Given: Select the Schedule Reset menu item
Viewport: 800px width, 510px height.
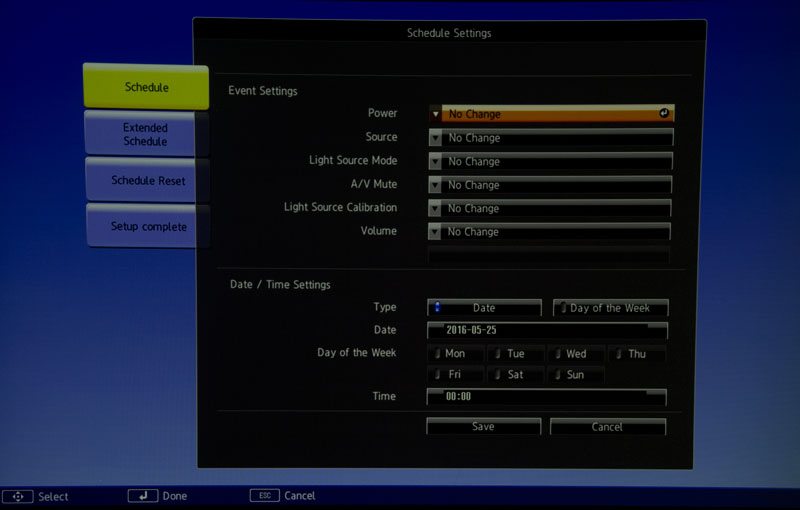Looking at the screenshot, I should [148, 181].
